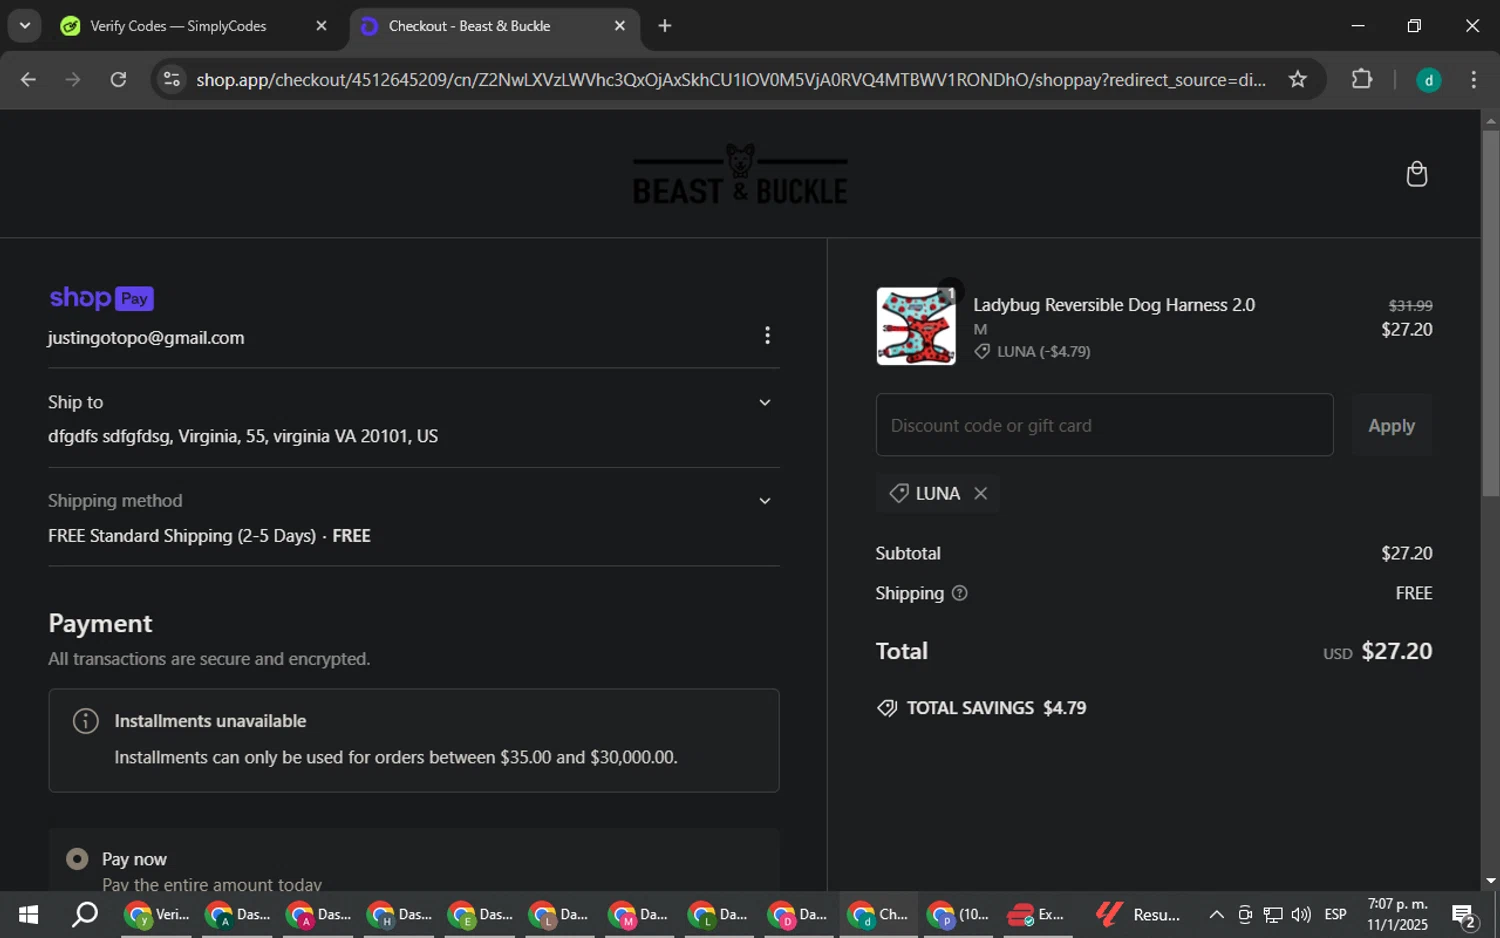1500x938 pixels.
Task: Click the Installments unavailable info icon
Action: coord(86,721)
